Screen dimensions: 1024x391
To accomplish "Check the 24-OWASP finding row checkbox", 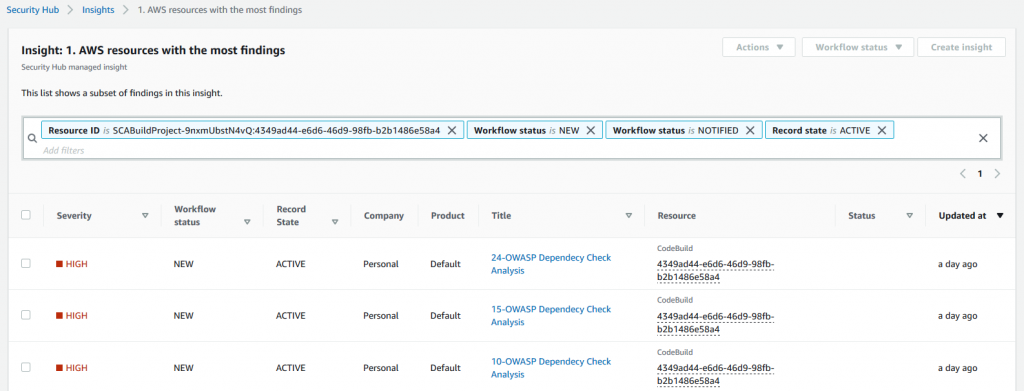I will pyautogui.click(x=26, y=263).
